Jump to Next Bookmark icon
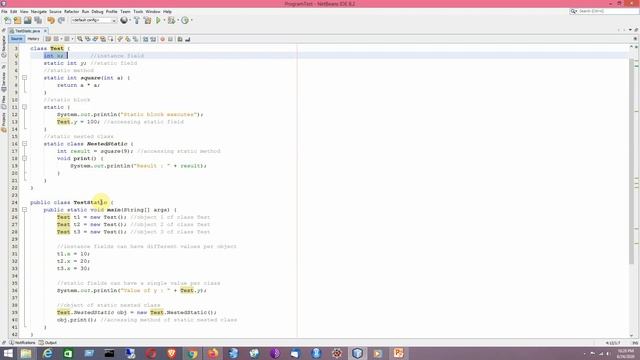The image size is (640, 360). tap(128, 39)
